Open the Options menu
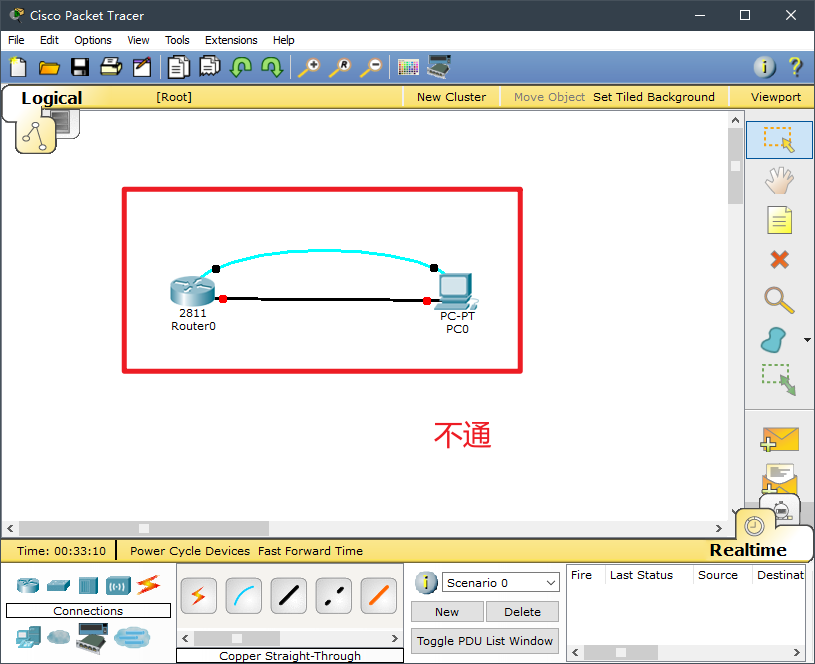 [93, 40]
